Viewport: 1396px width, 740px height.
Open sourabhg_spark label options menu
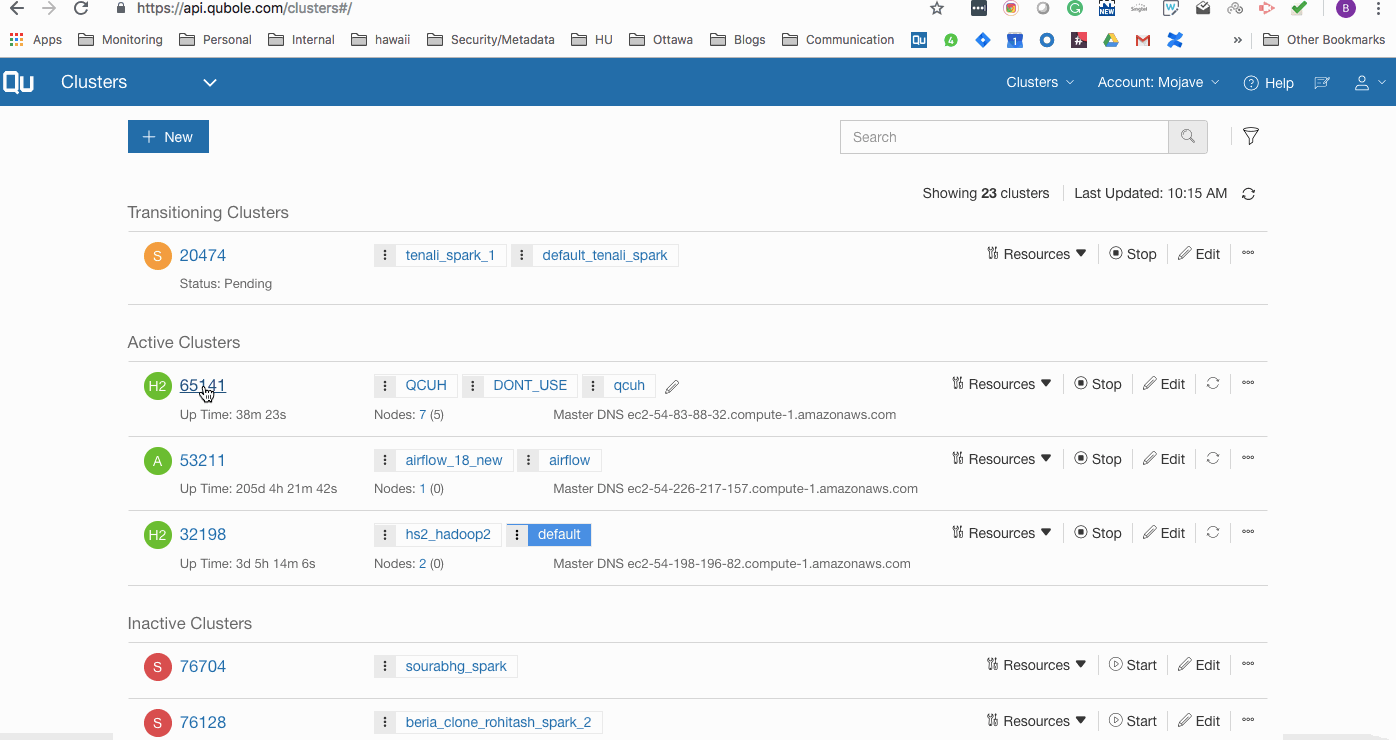pyautogui.click(x=385, y=666)
